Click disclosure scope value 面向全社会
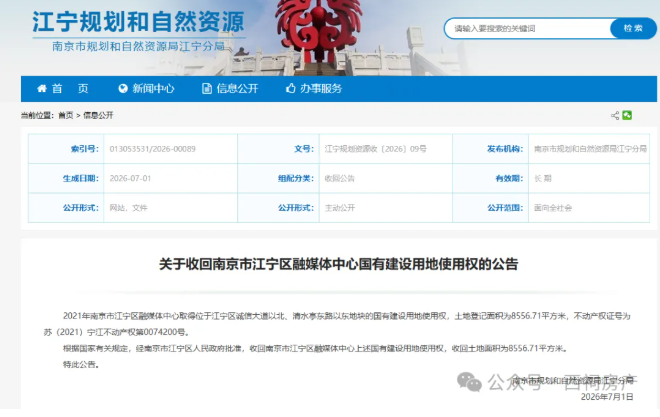Image resolution: width=660 pixels, height=417 pixels. click(553, 208)
